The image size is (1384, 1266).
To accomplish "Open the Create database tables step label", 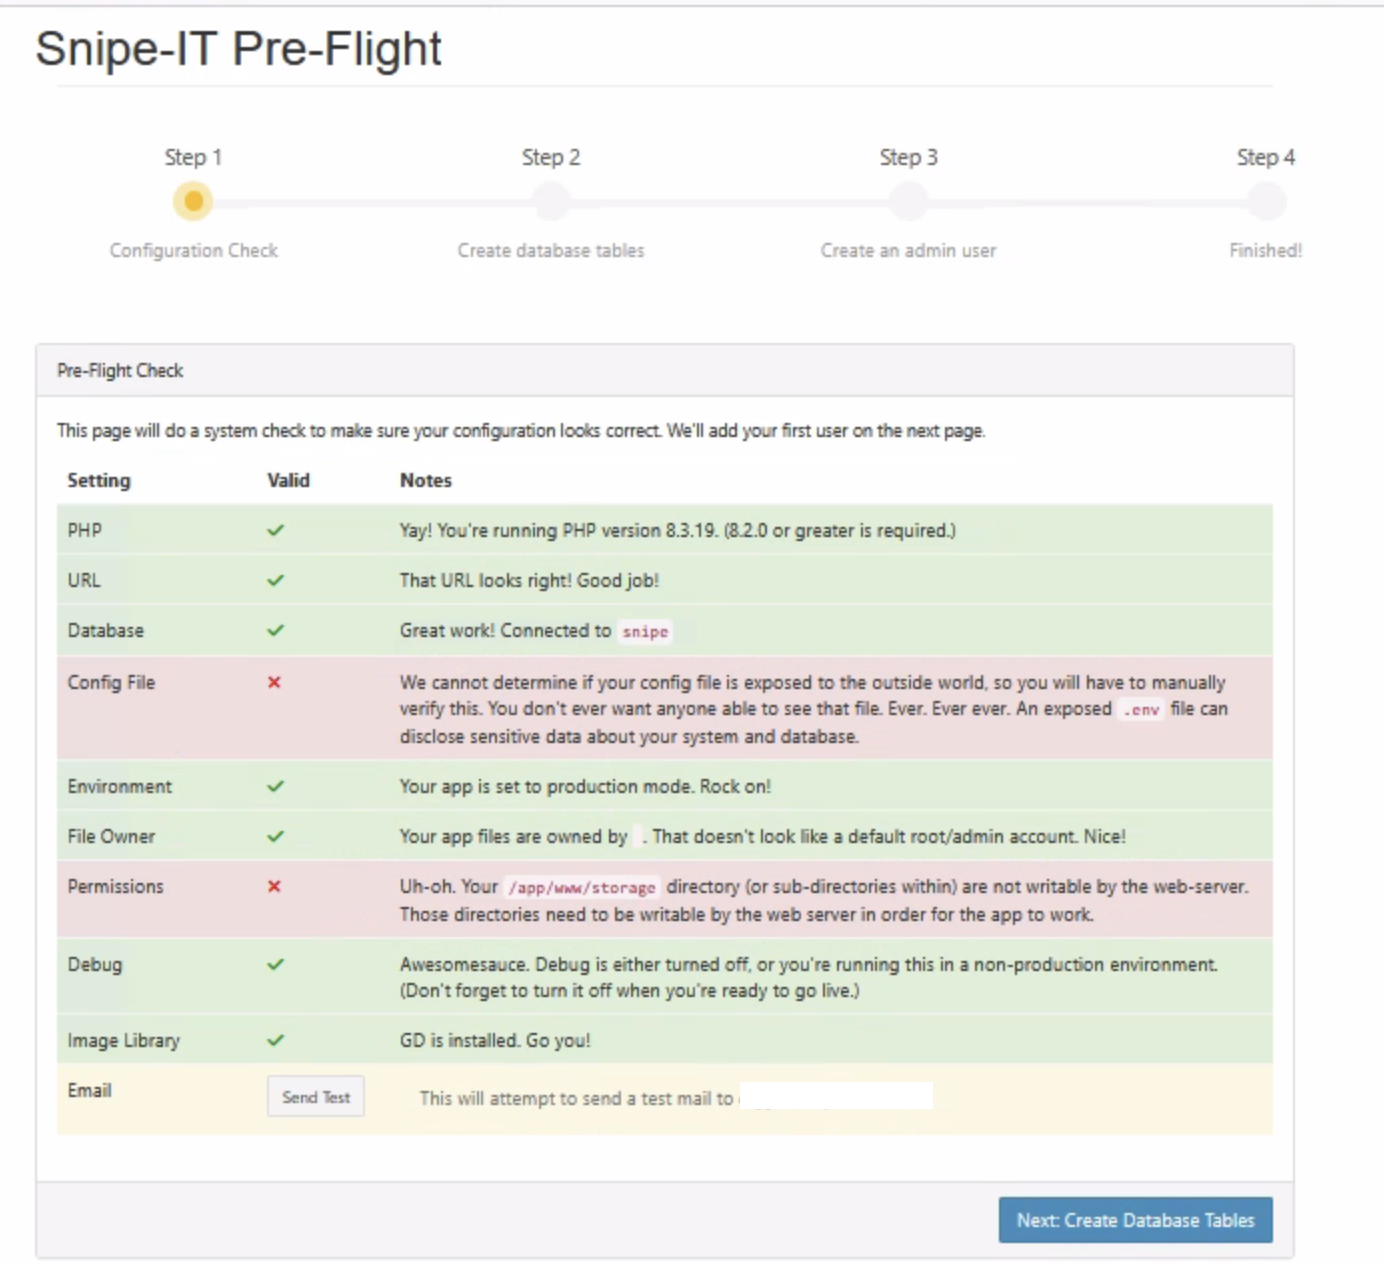I will [551, 250].
